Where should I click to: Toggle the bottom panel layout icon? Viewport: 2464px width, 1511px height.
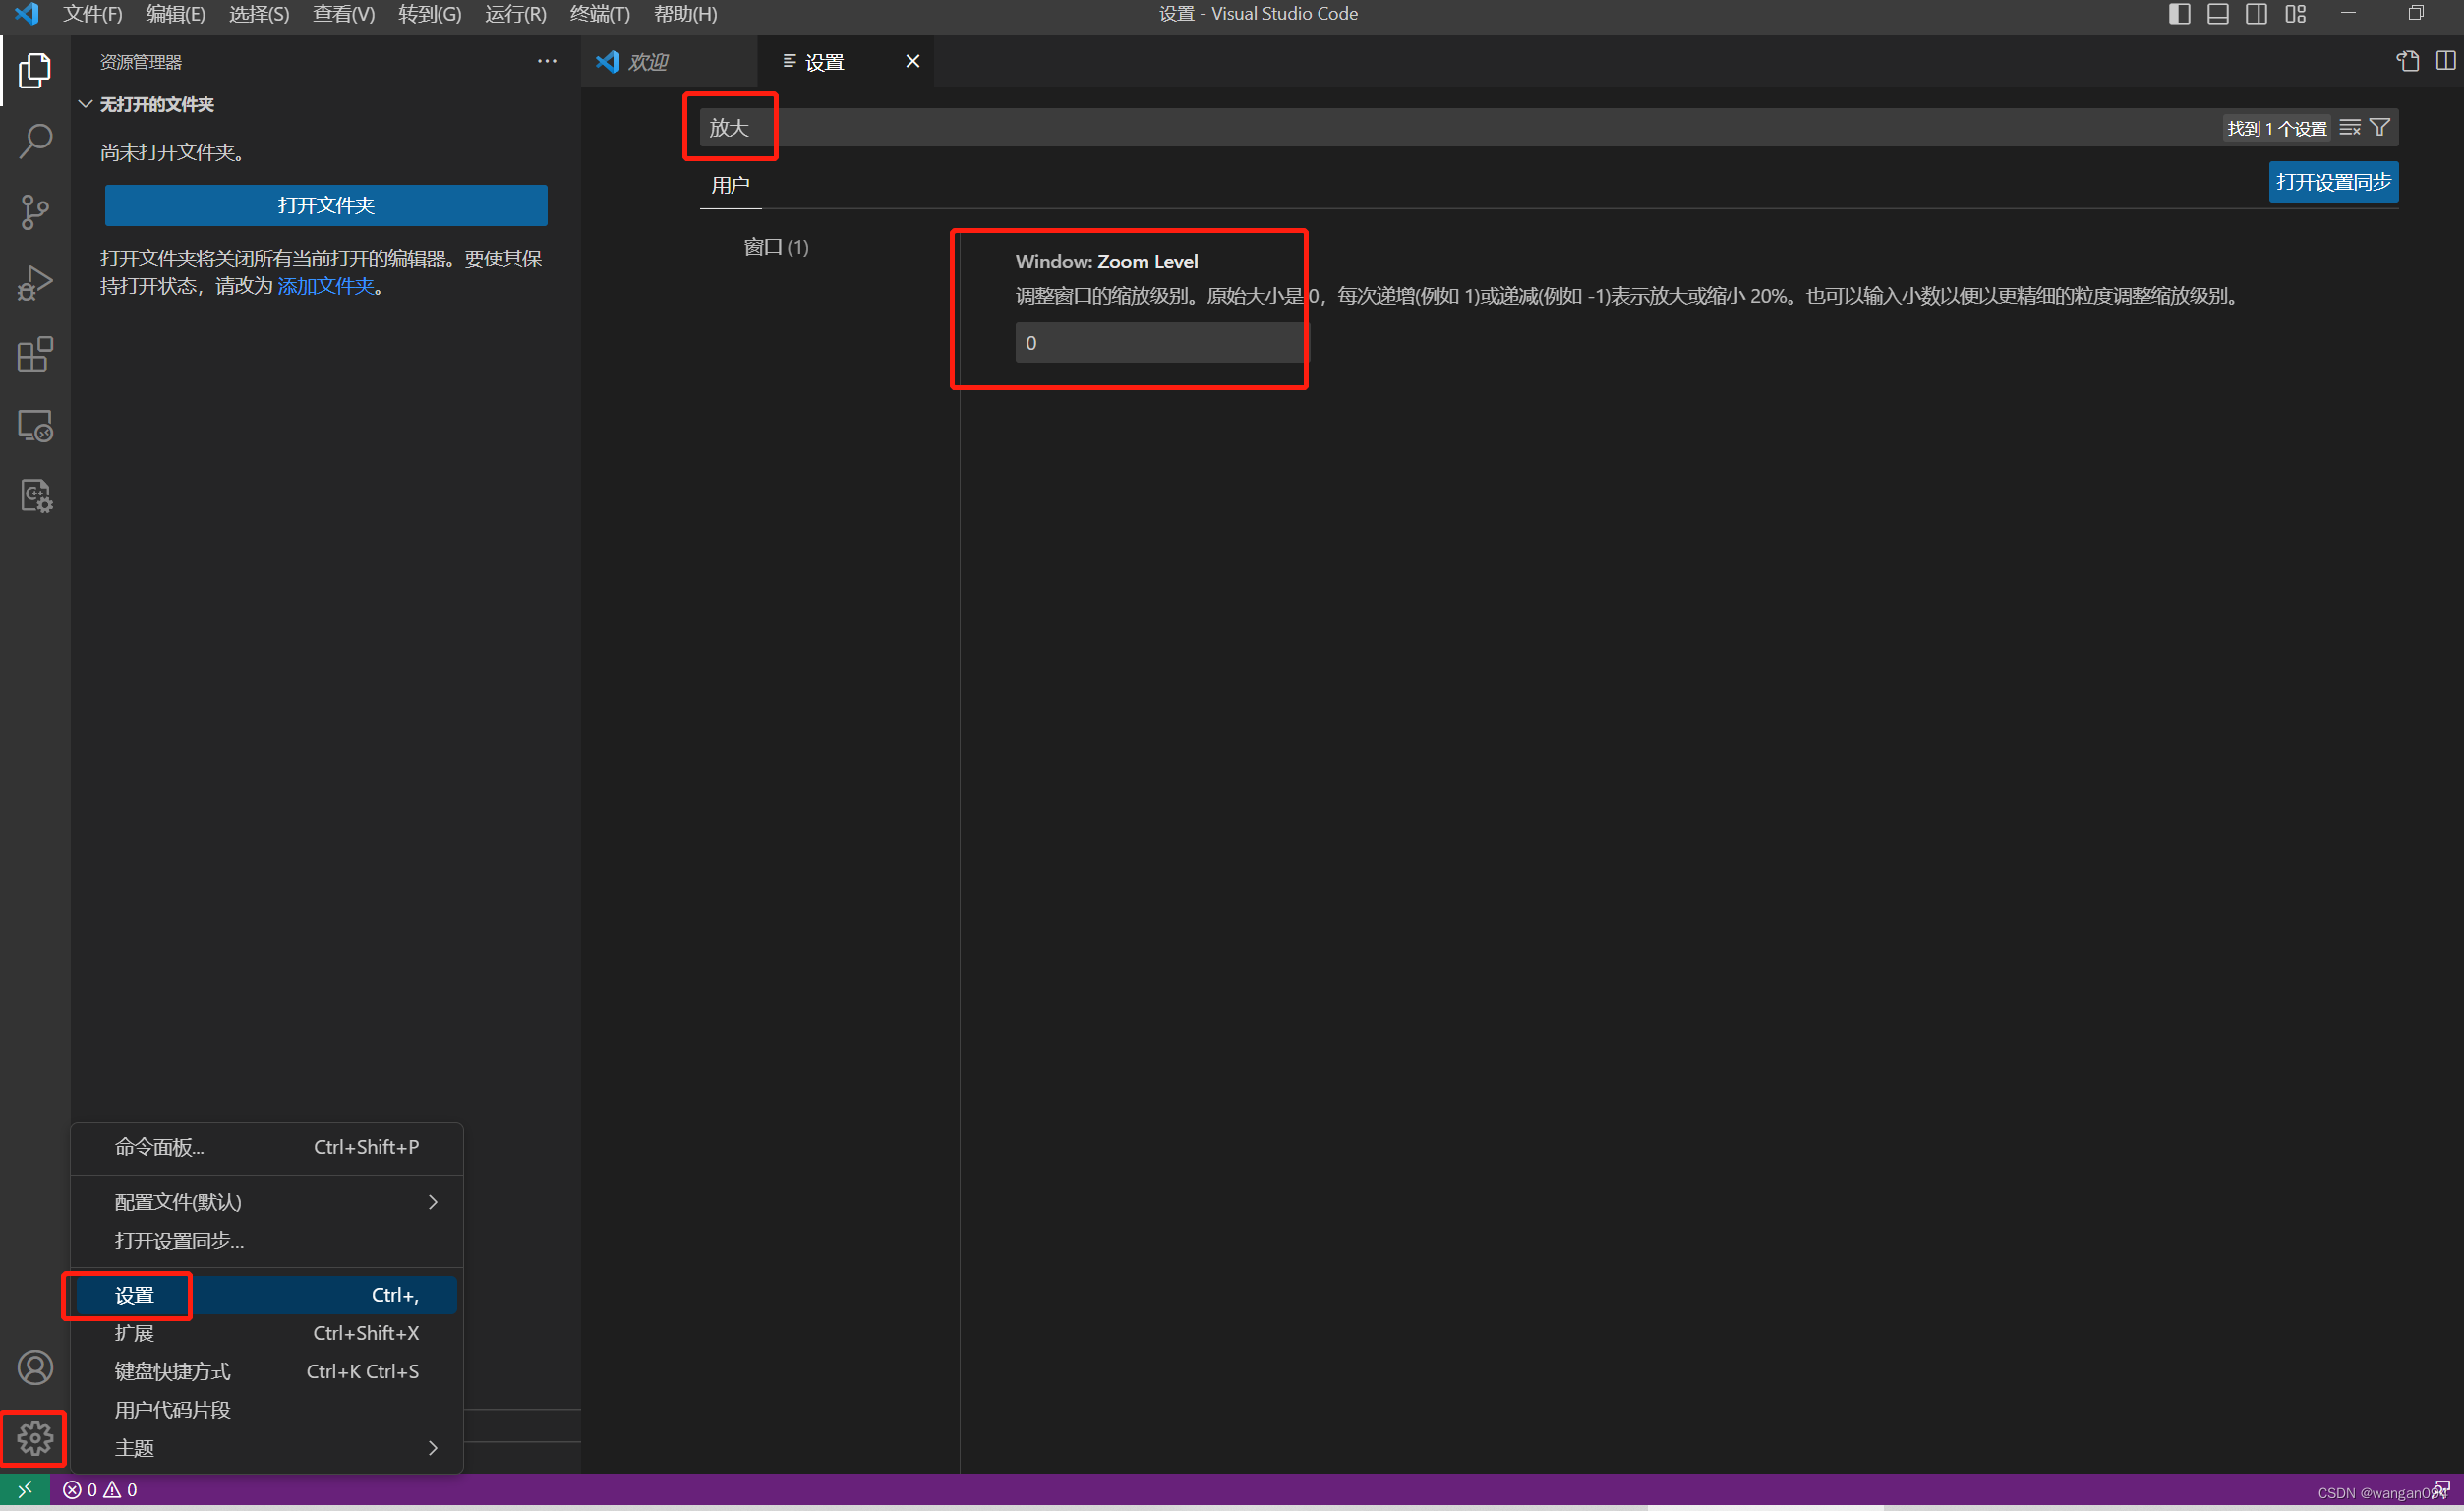pyautogui.click(x=2218, y=14)
